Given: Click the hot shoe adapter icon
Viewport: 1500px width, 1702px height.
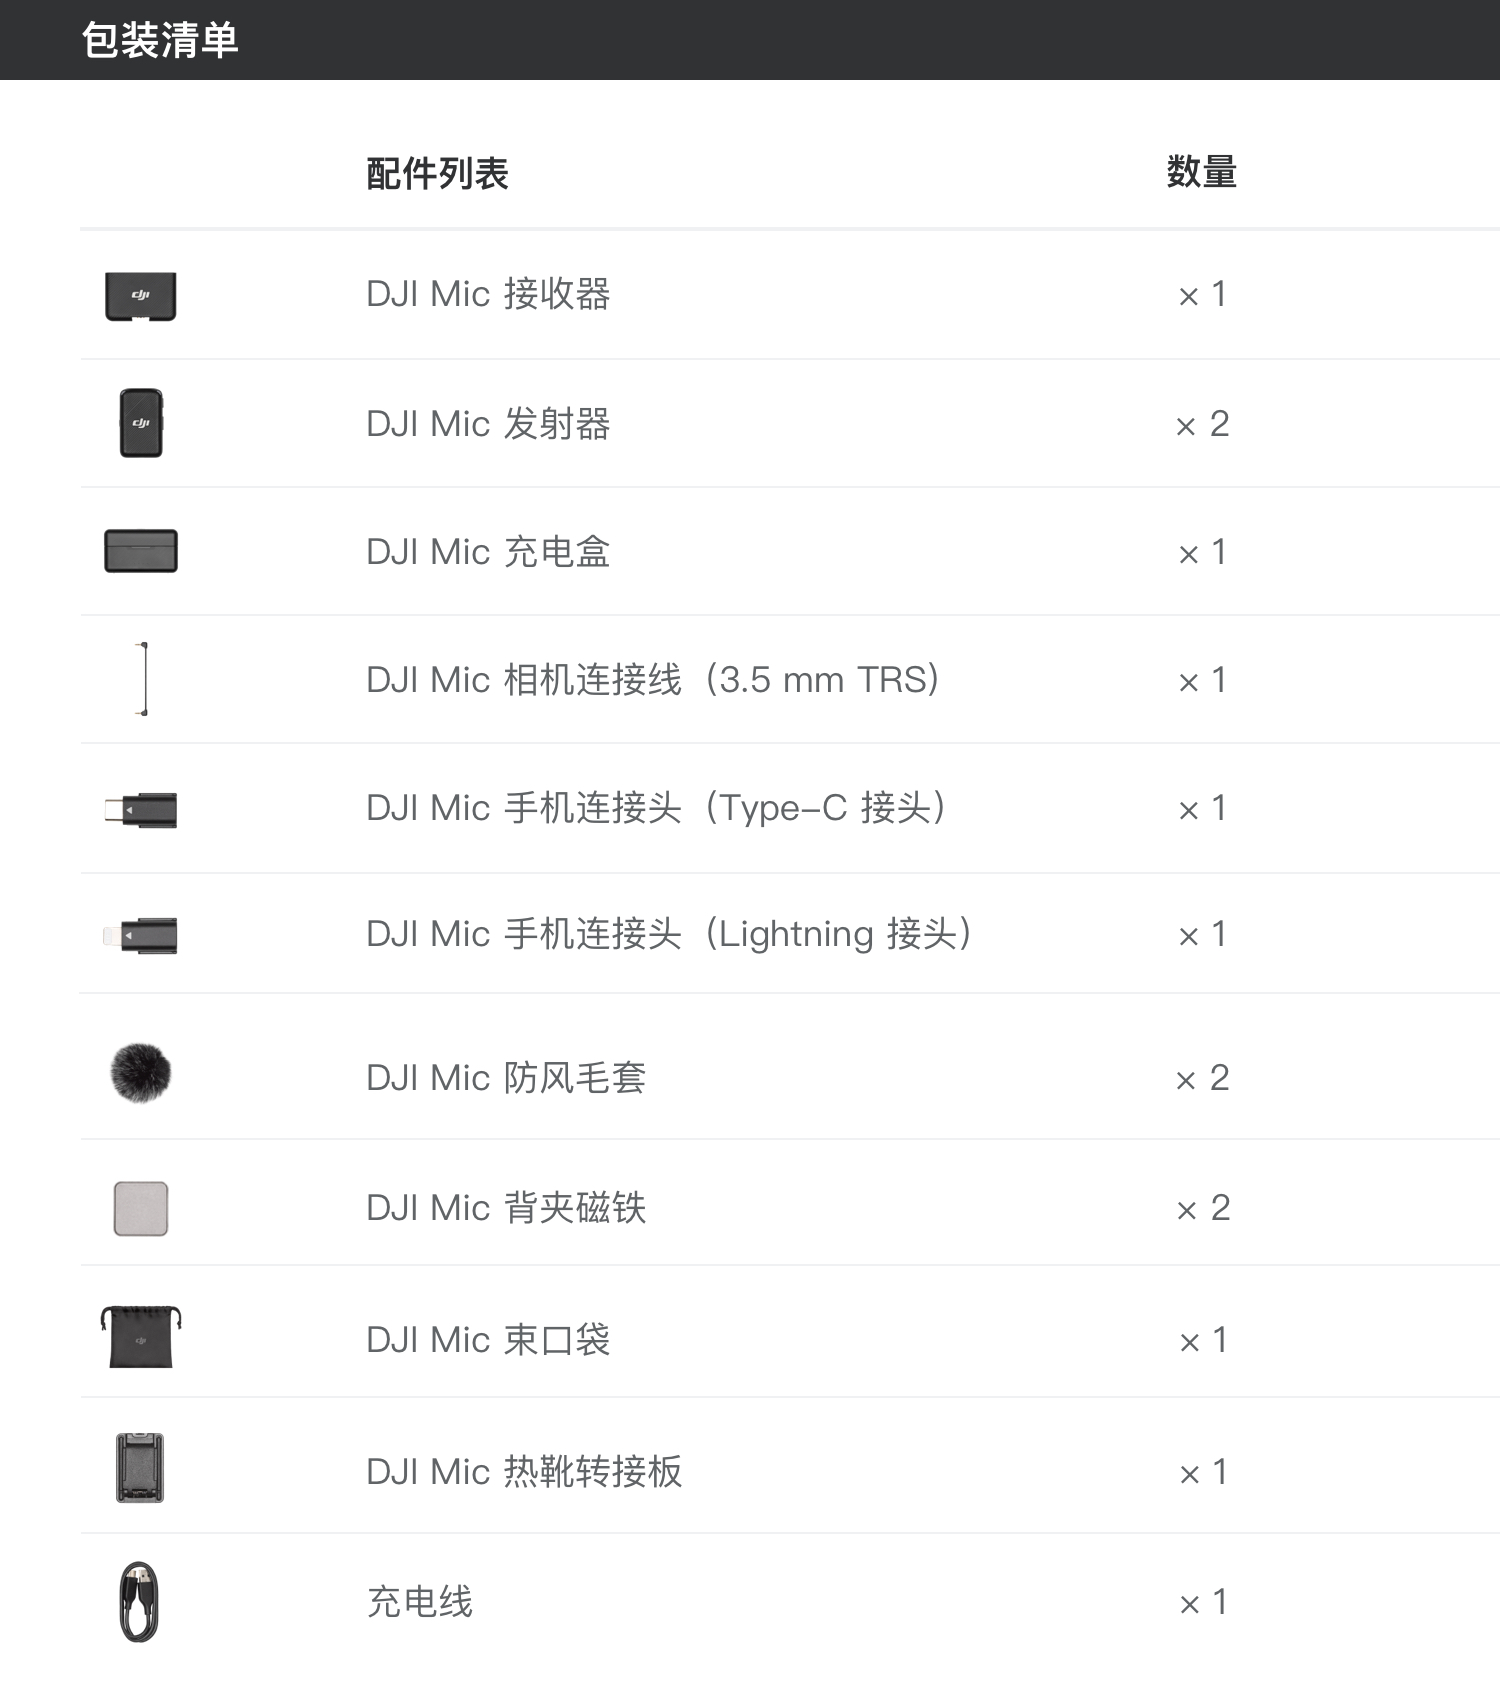Looking at the screenshot, I should (140, 1468).
